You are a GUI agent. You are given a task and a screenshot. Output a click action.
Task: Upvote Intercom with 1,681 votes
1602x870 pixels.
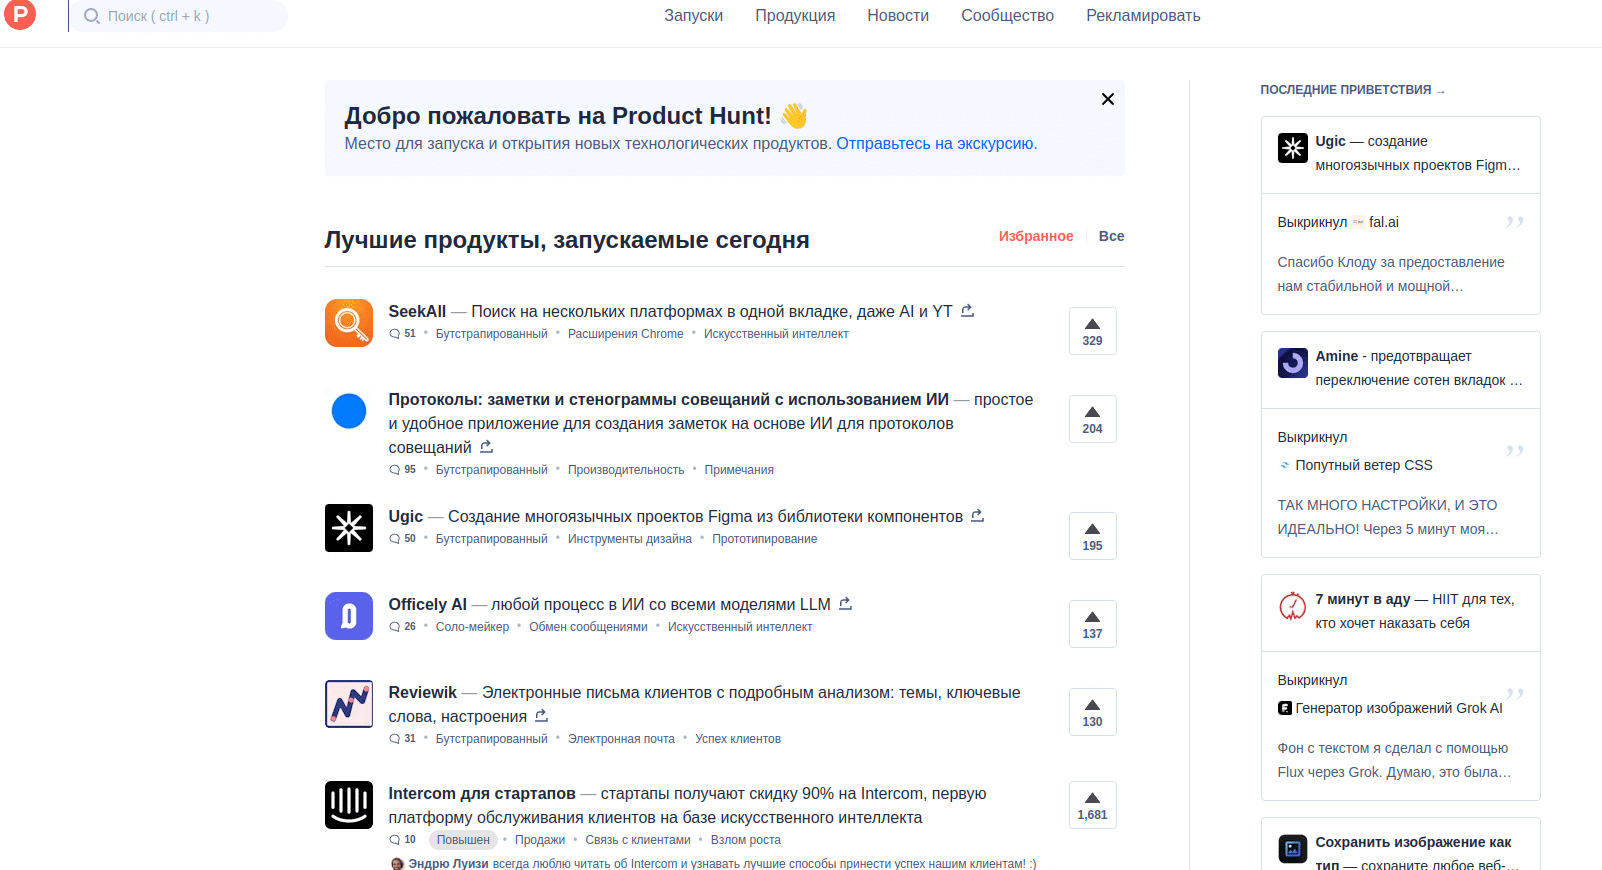pos(1092,805)
